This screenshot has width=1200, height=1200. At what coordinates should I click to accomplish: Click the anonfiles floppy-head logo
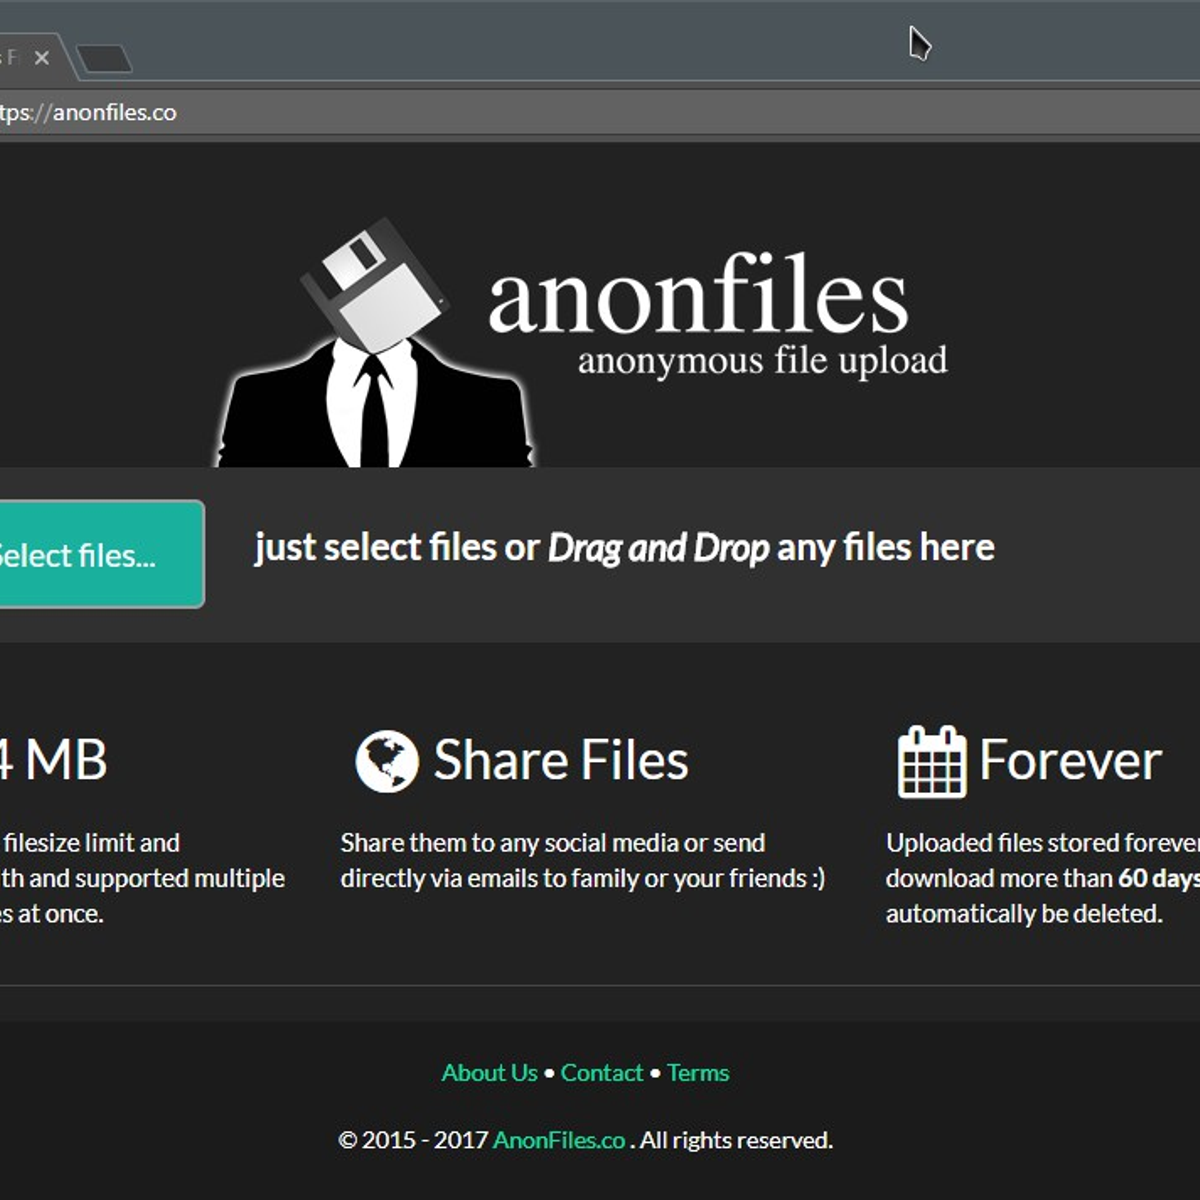(x=376, y=343)
